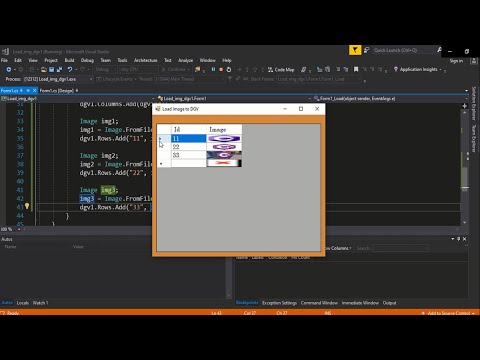Image resolution: width=480 pixels, height=360 pixels.
Task: Open the yellow notifications filter flag icon
Action: click(x=355, y=50)
